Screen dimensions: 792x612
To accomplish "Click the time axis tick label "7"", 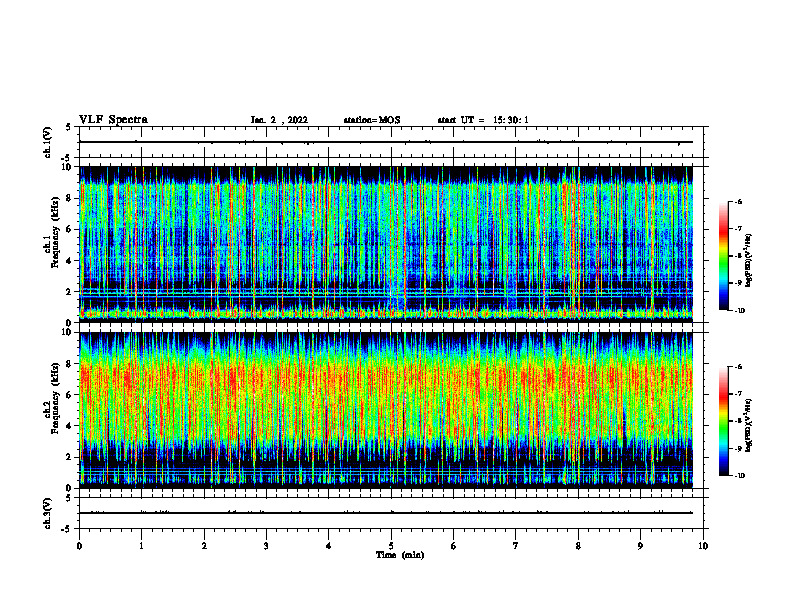I will pos(516,546).
